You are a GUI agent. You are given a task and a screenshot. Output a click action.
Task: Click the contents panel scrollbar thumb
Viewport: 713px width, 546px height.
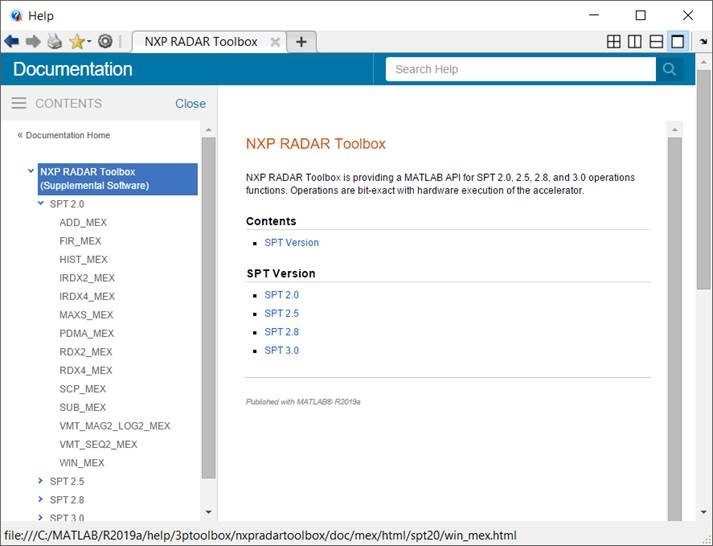click(x=208, y=308)
